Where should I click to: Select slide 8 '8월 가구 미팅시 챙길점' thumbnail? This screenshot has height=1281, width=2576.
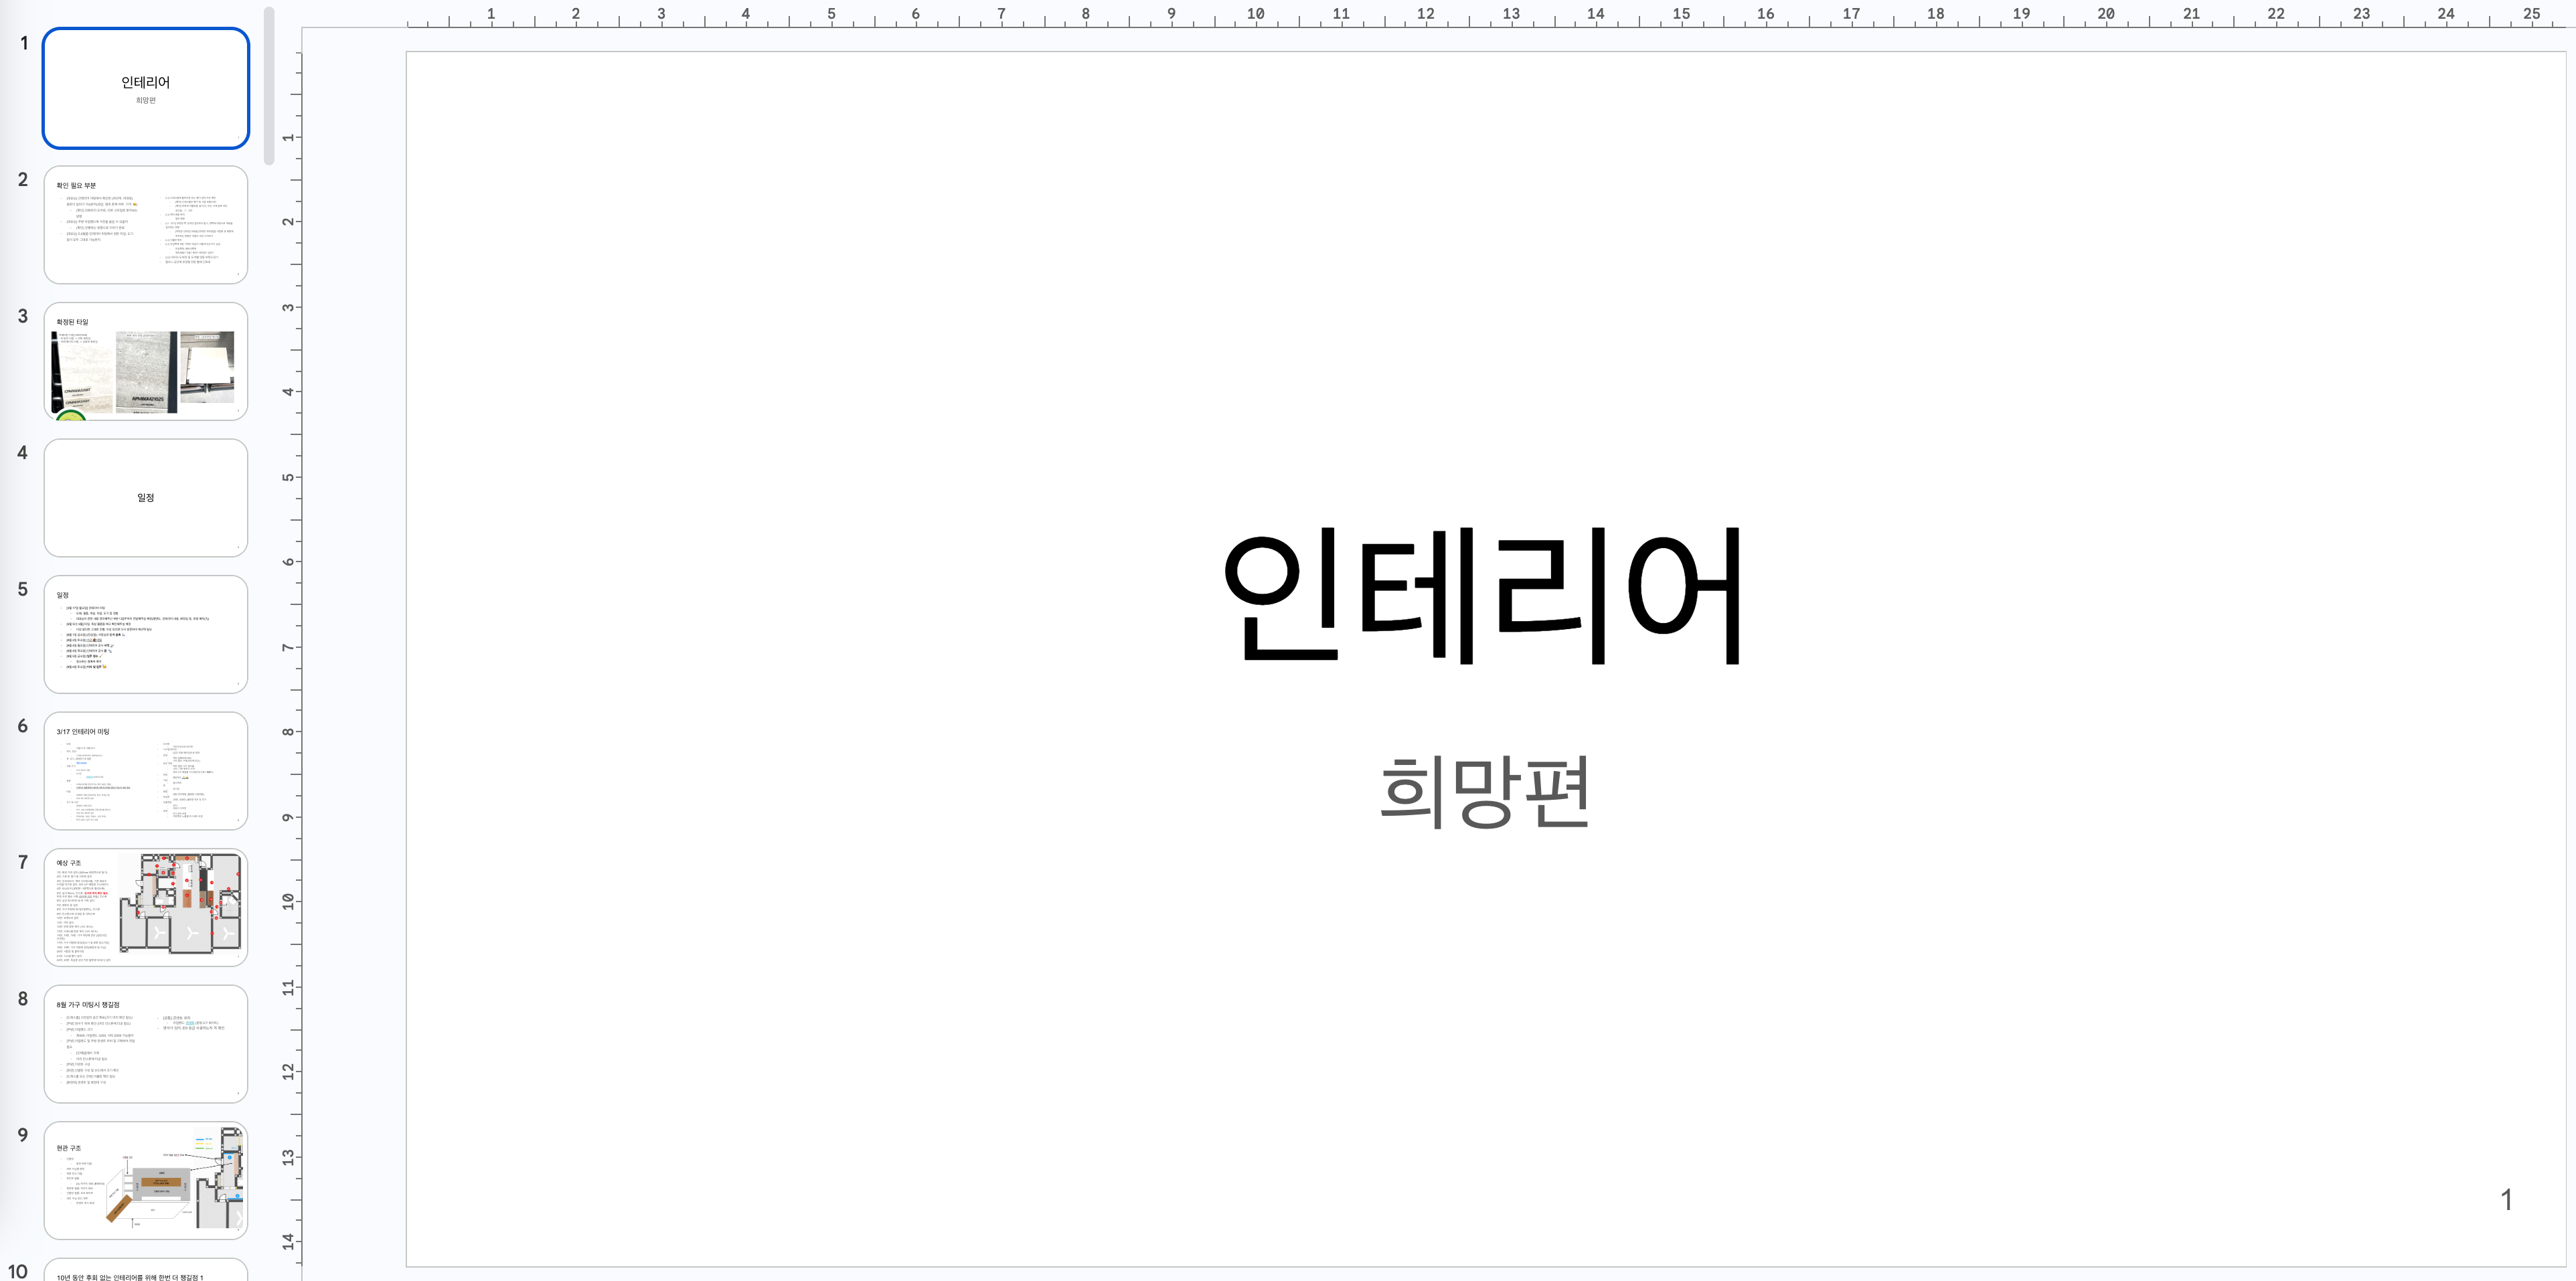coord(145,1044)
